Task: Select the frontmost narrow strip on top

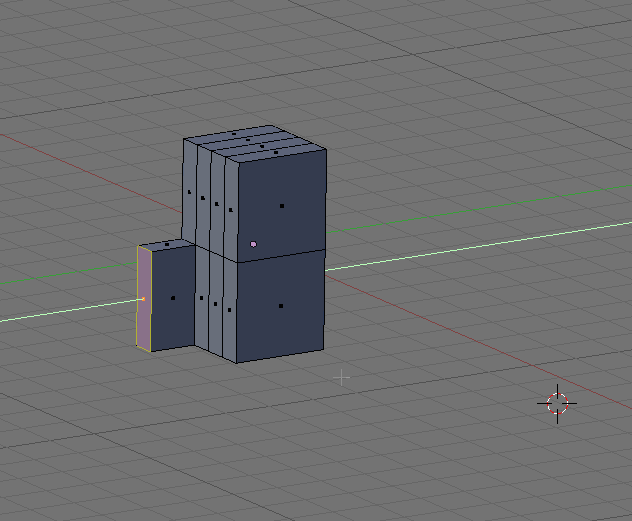Action: (x=276, y=153)
